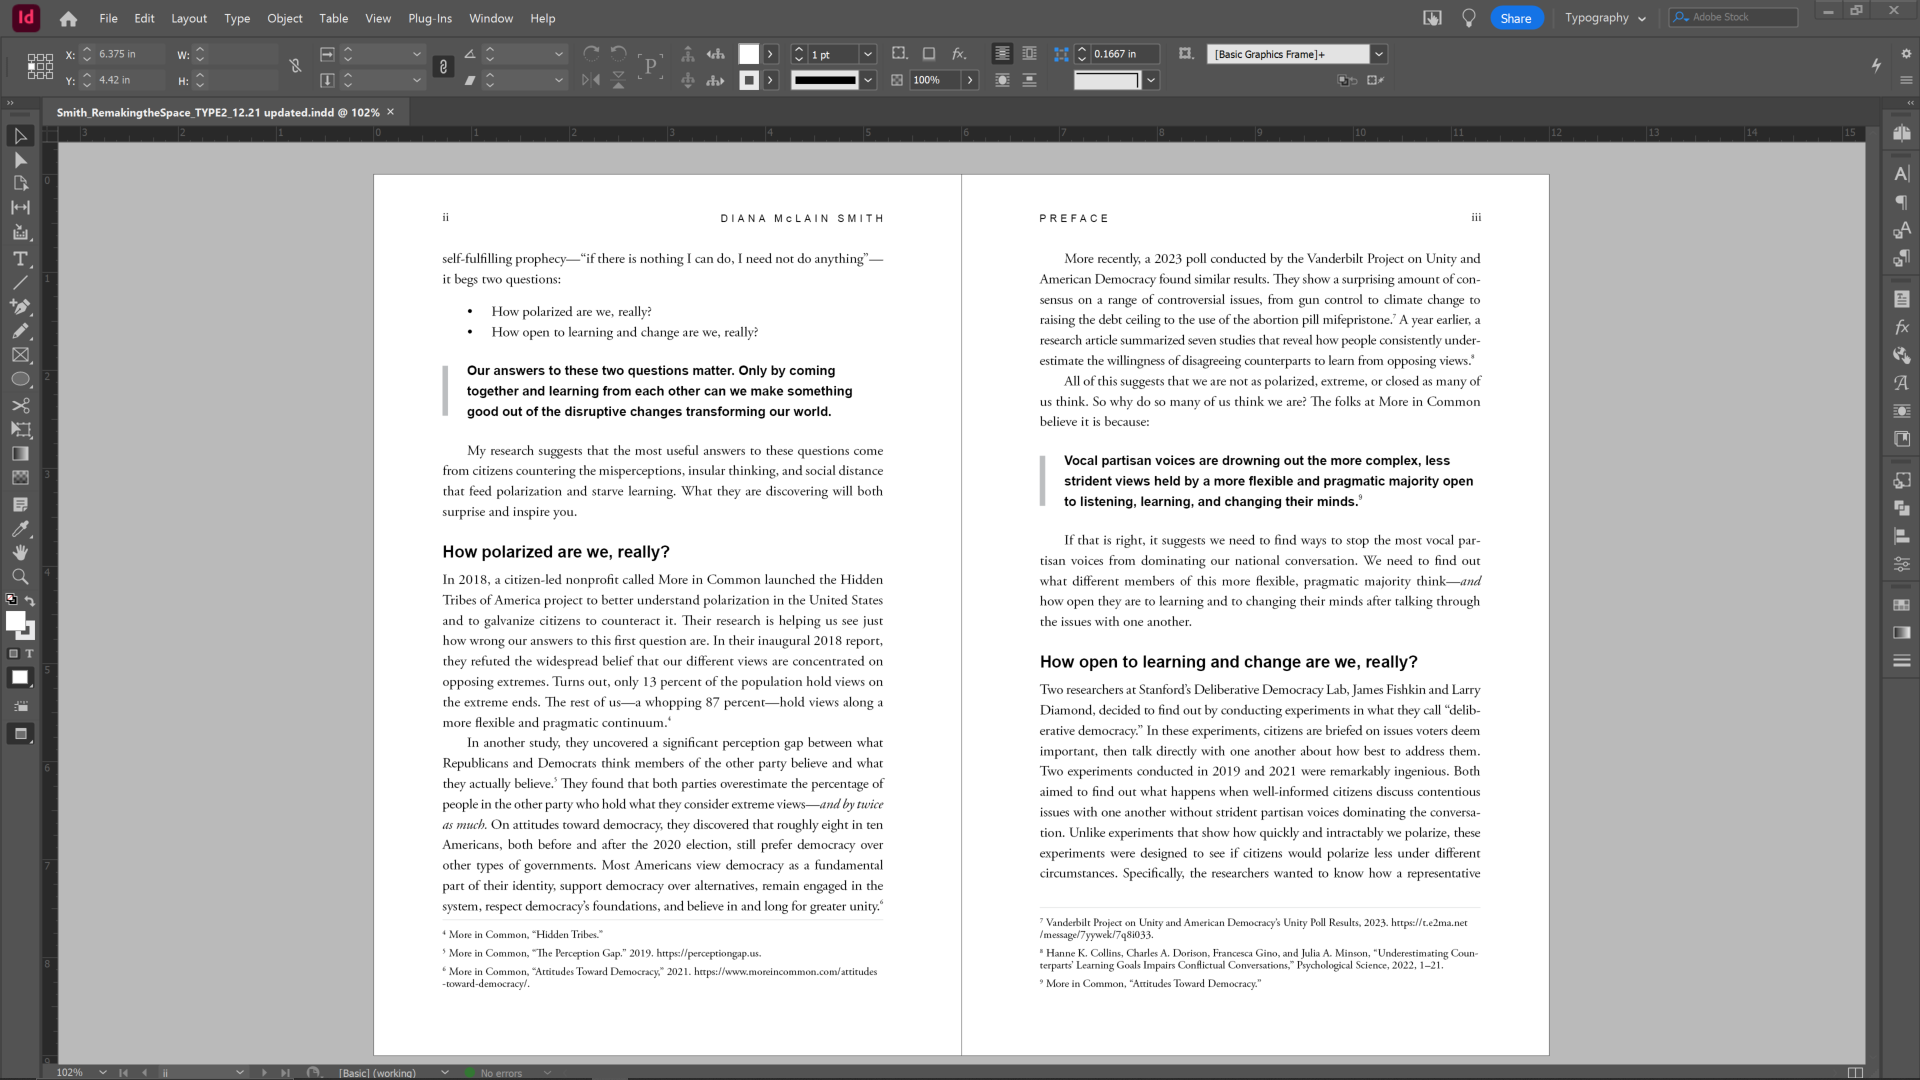Open the object style dropdown arrow
1920x1080 pixels.
coord(1379,54)
